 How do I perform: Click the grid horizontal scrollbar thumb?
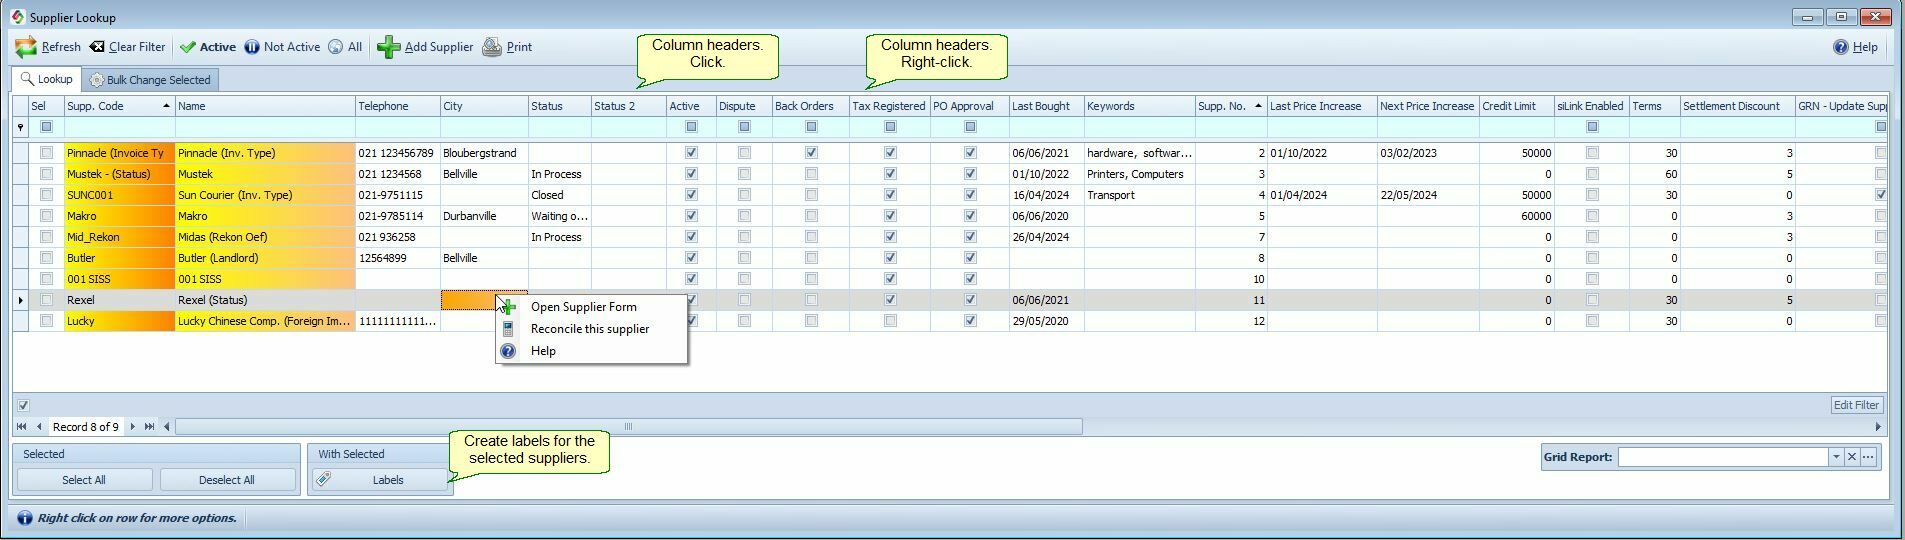tap(629, 427)
